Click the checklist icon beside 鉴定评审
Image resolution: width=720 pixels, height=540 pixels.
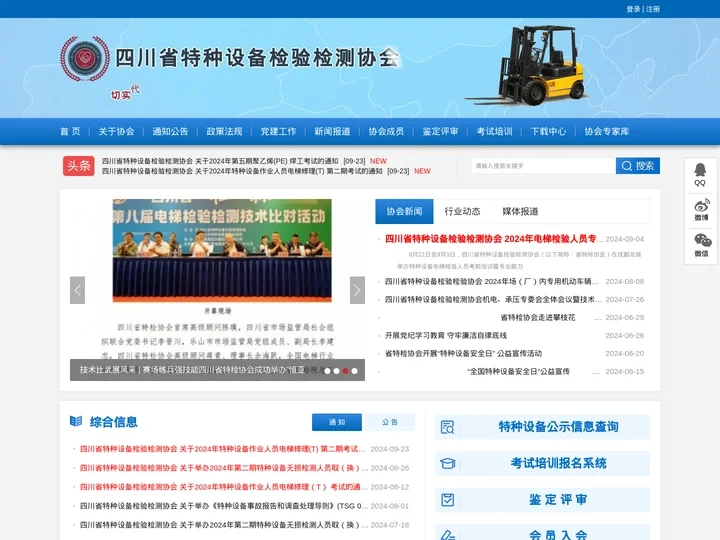[x=447, y=500]
